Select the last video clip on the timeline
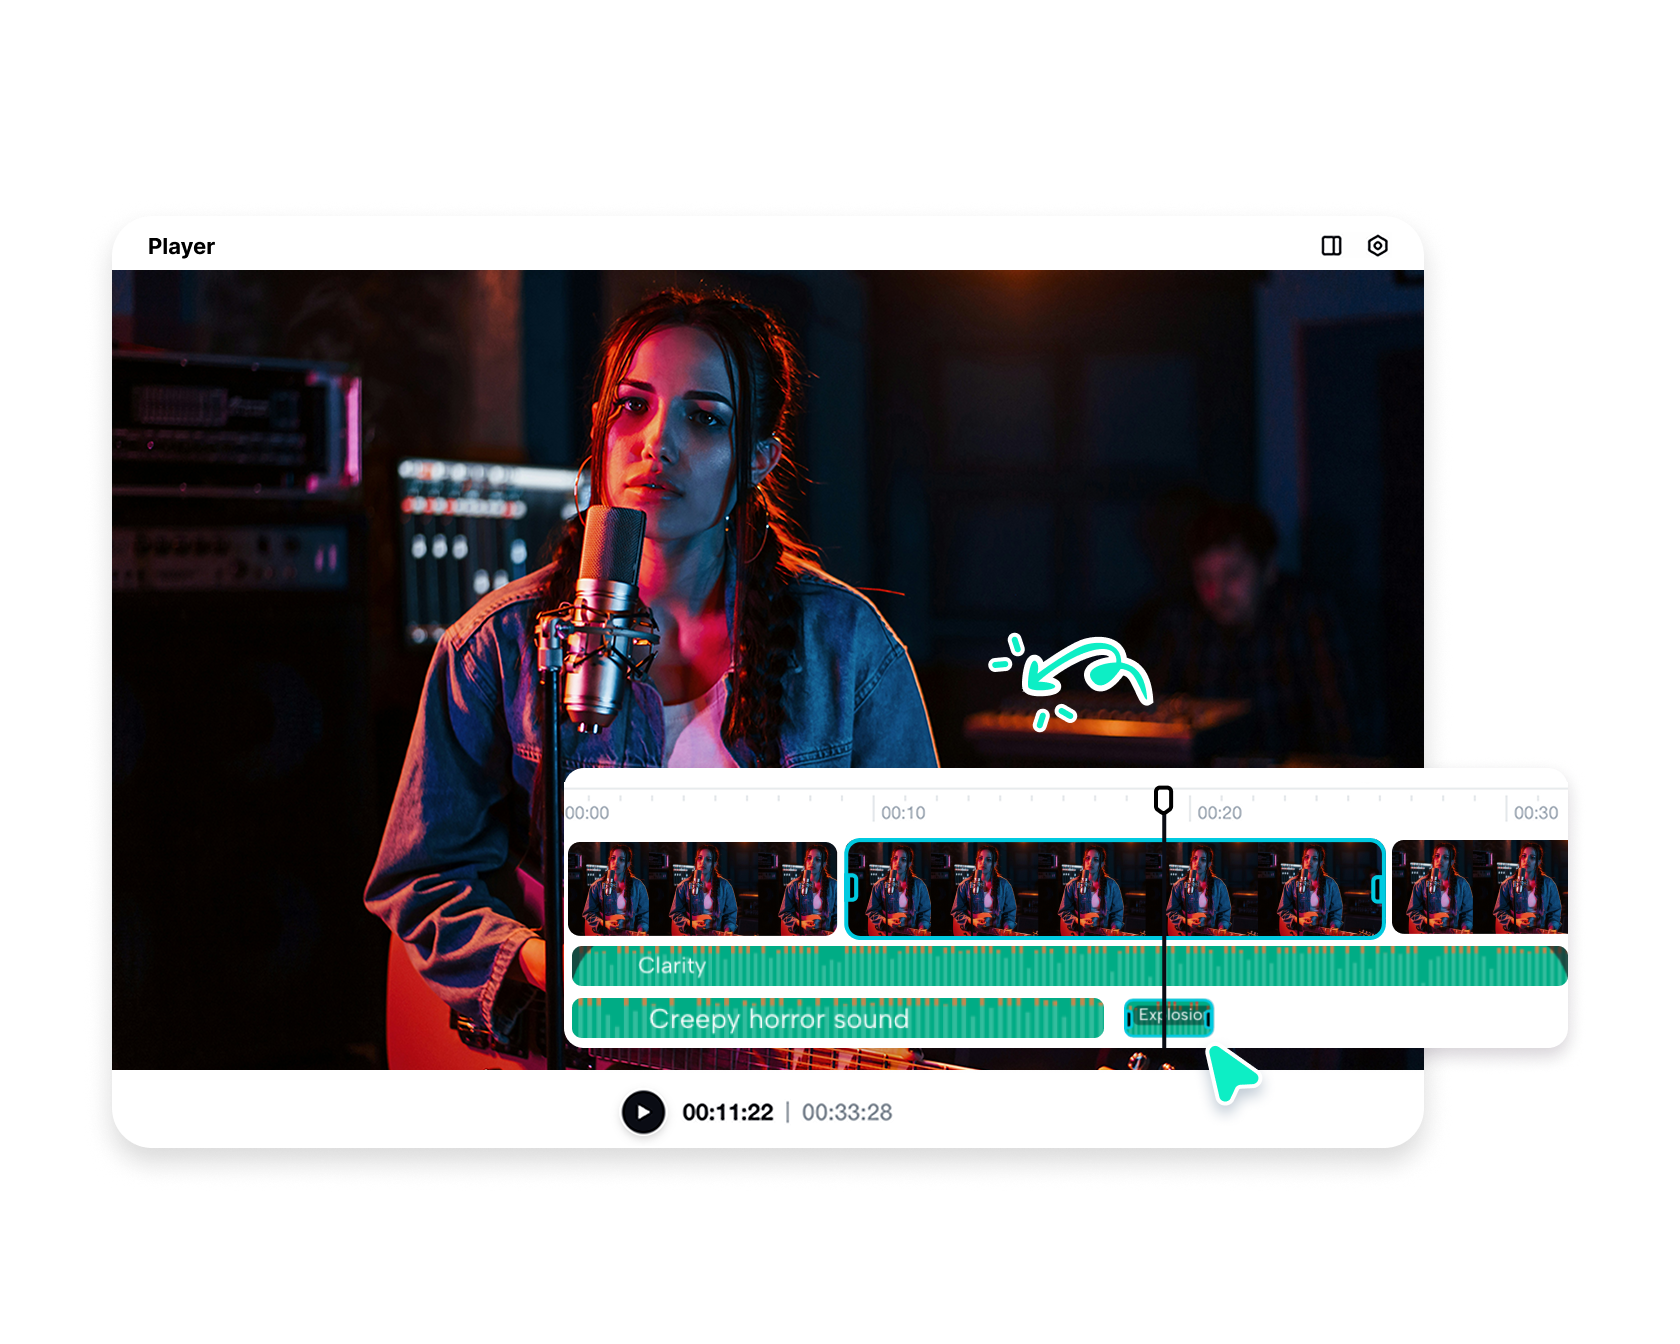The height and width of the screenshot is (1344, 1680). [x=1480, y=888]
